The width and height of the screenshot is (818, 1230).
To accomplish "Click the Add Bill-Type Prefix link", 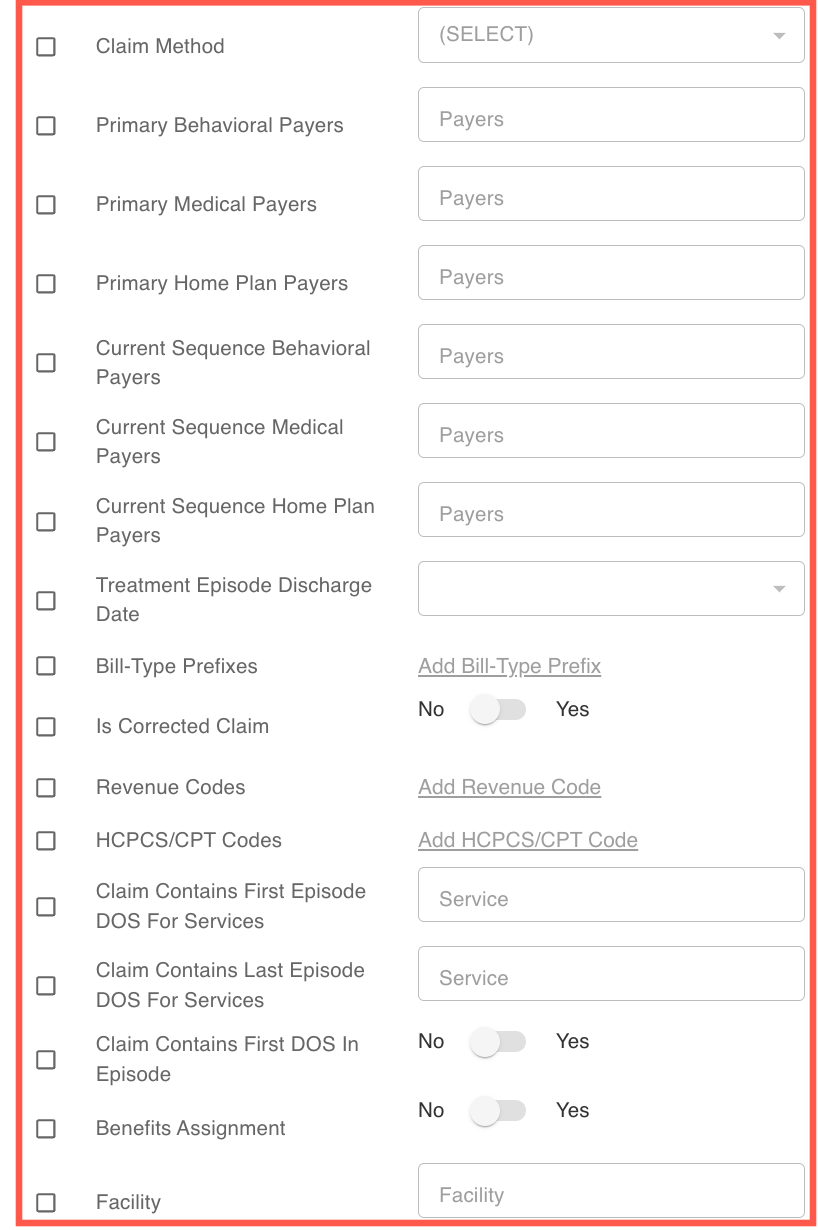I will click(x=509, y=666).
